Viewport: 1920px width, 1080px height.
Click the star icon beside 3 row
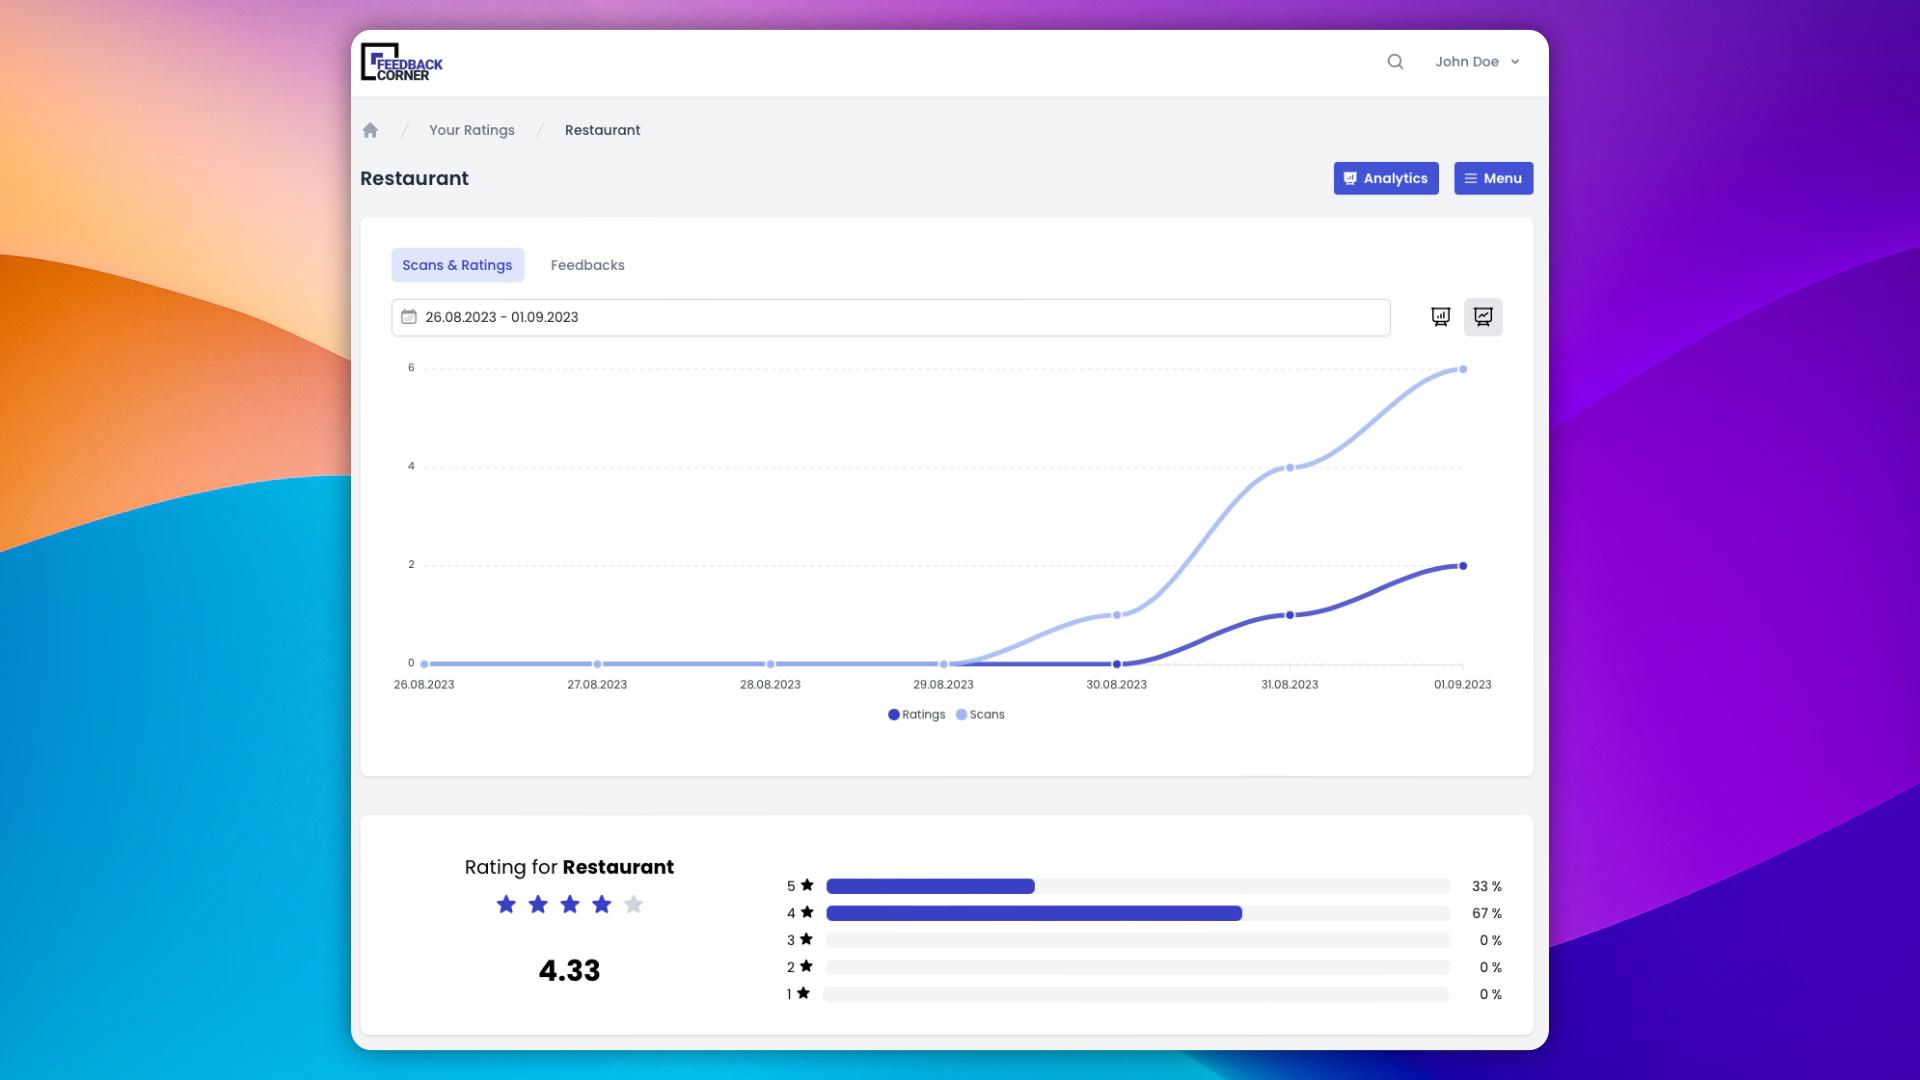click(806, 939)
